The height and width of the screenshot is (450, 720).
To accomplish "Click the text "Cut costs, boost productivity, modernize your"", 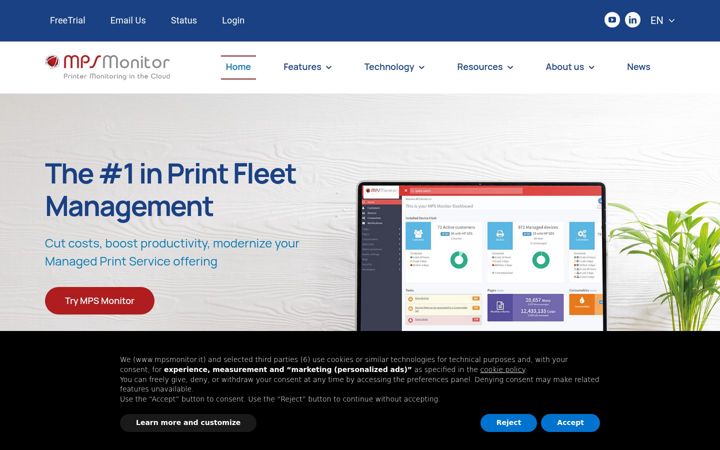I will point(172,243).
